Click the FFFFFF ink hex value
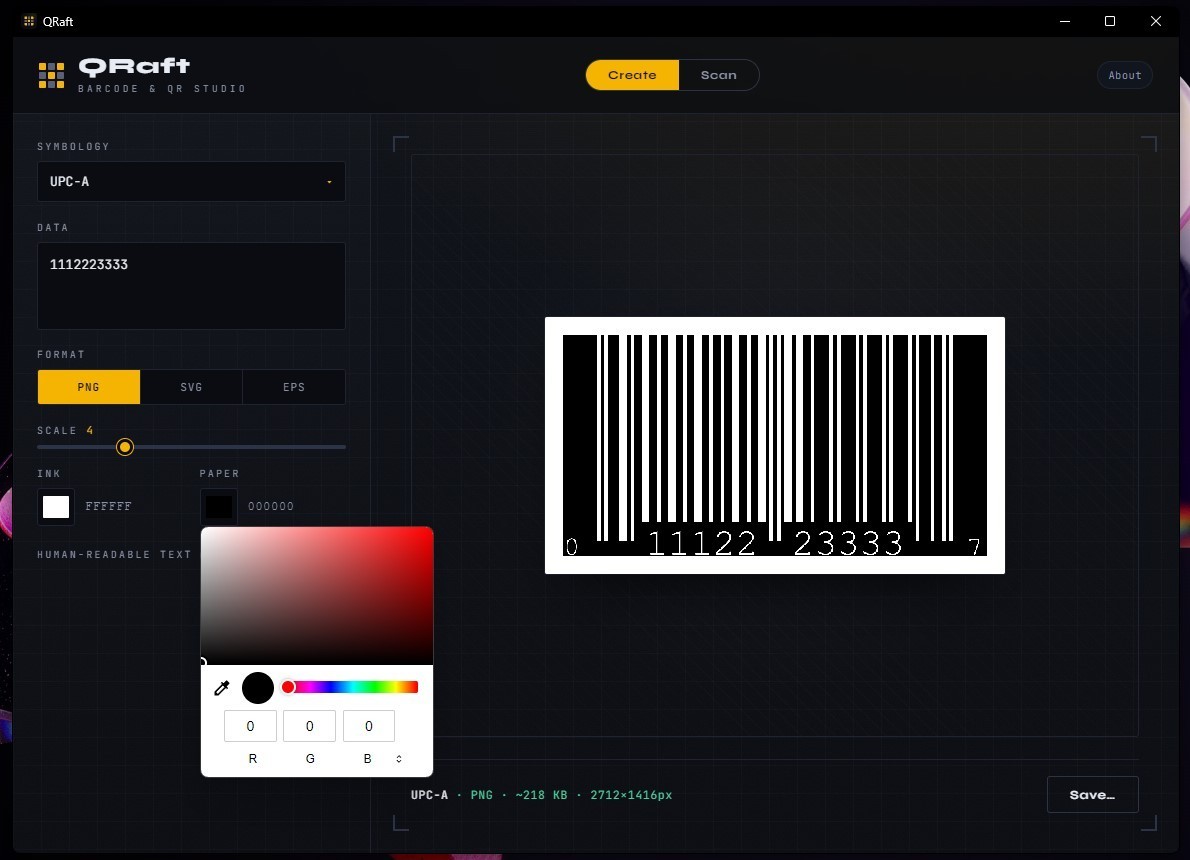This screenshot has width=1190, height=860. (109, 506)
